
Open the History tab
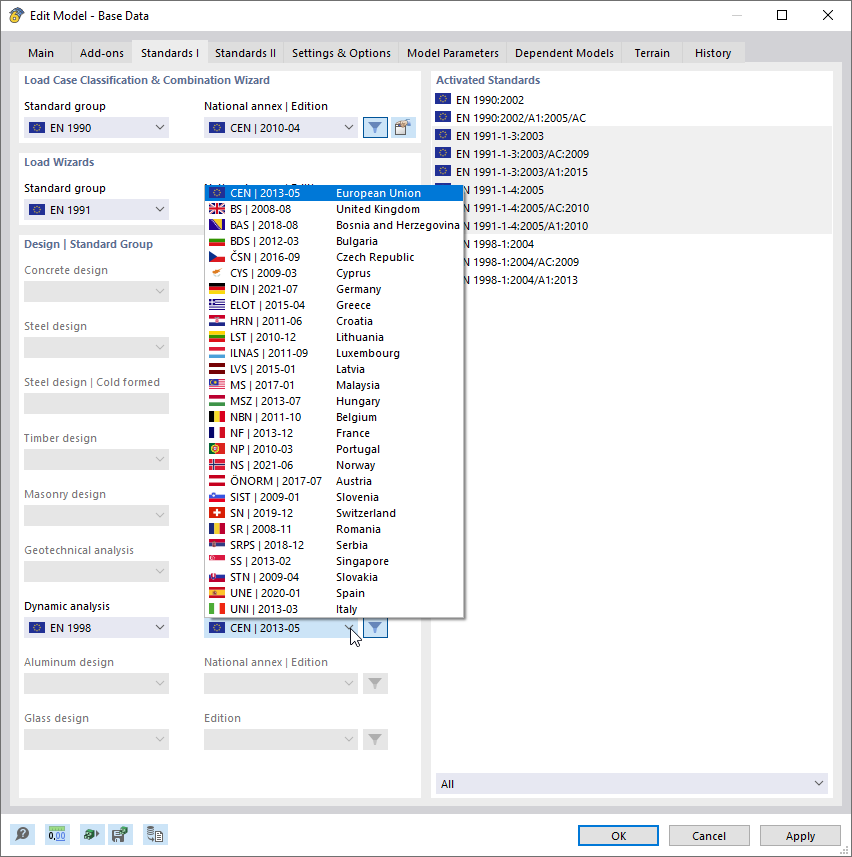[712, 52]
